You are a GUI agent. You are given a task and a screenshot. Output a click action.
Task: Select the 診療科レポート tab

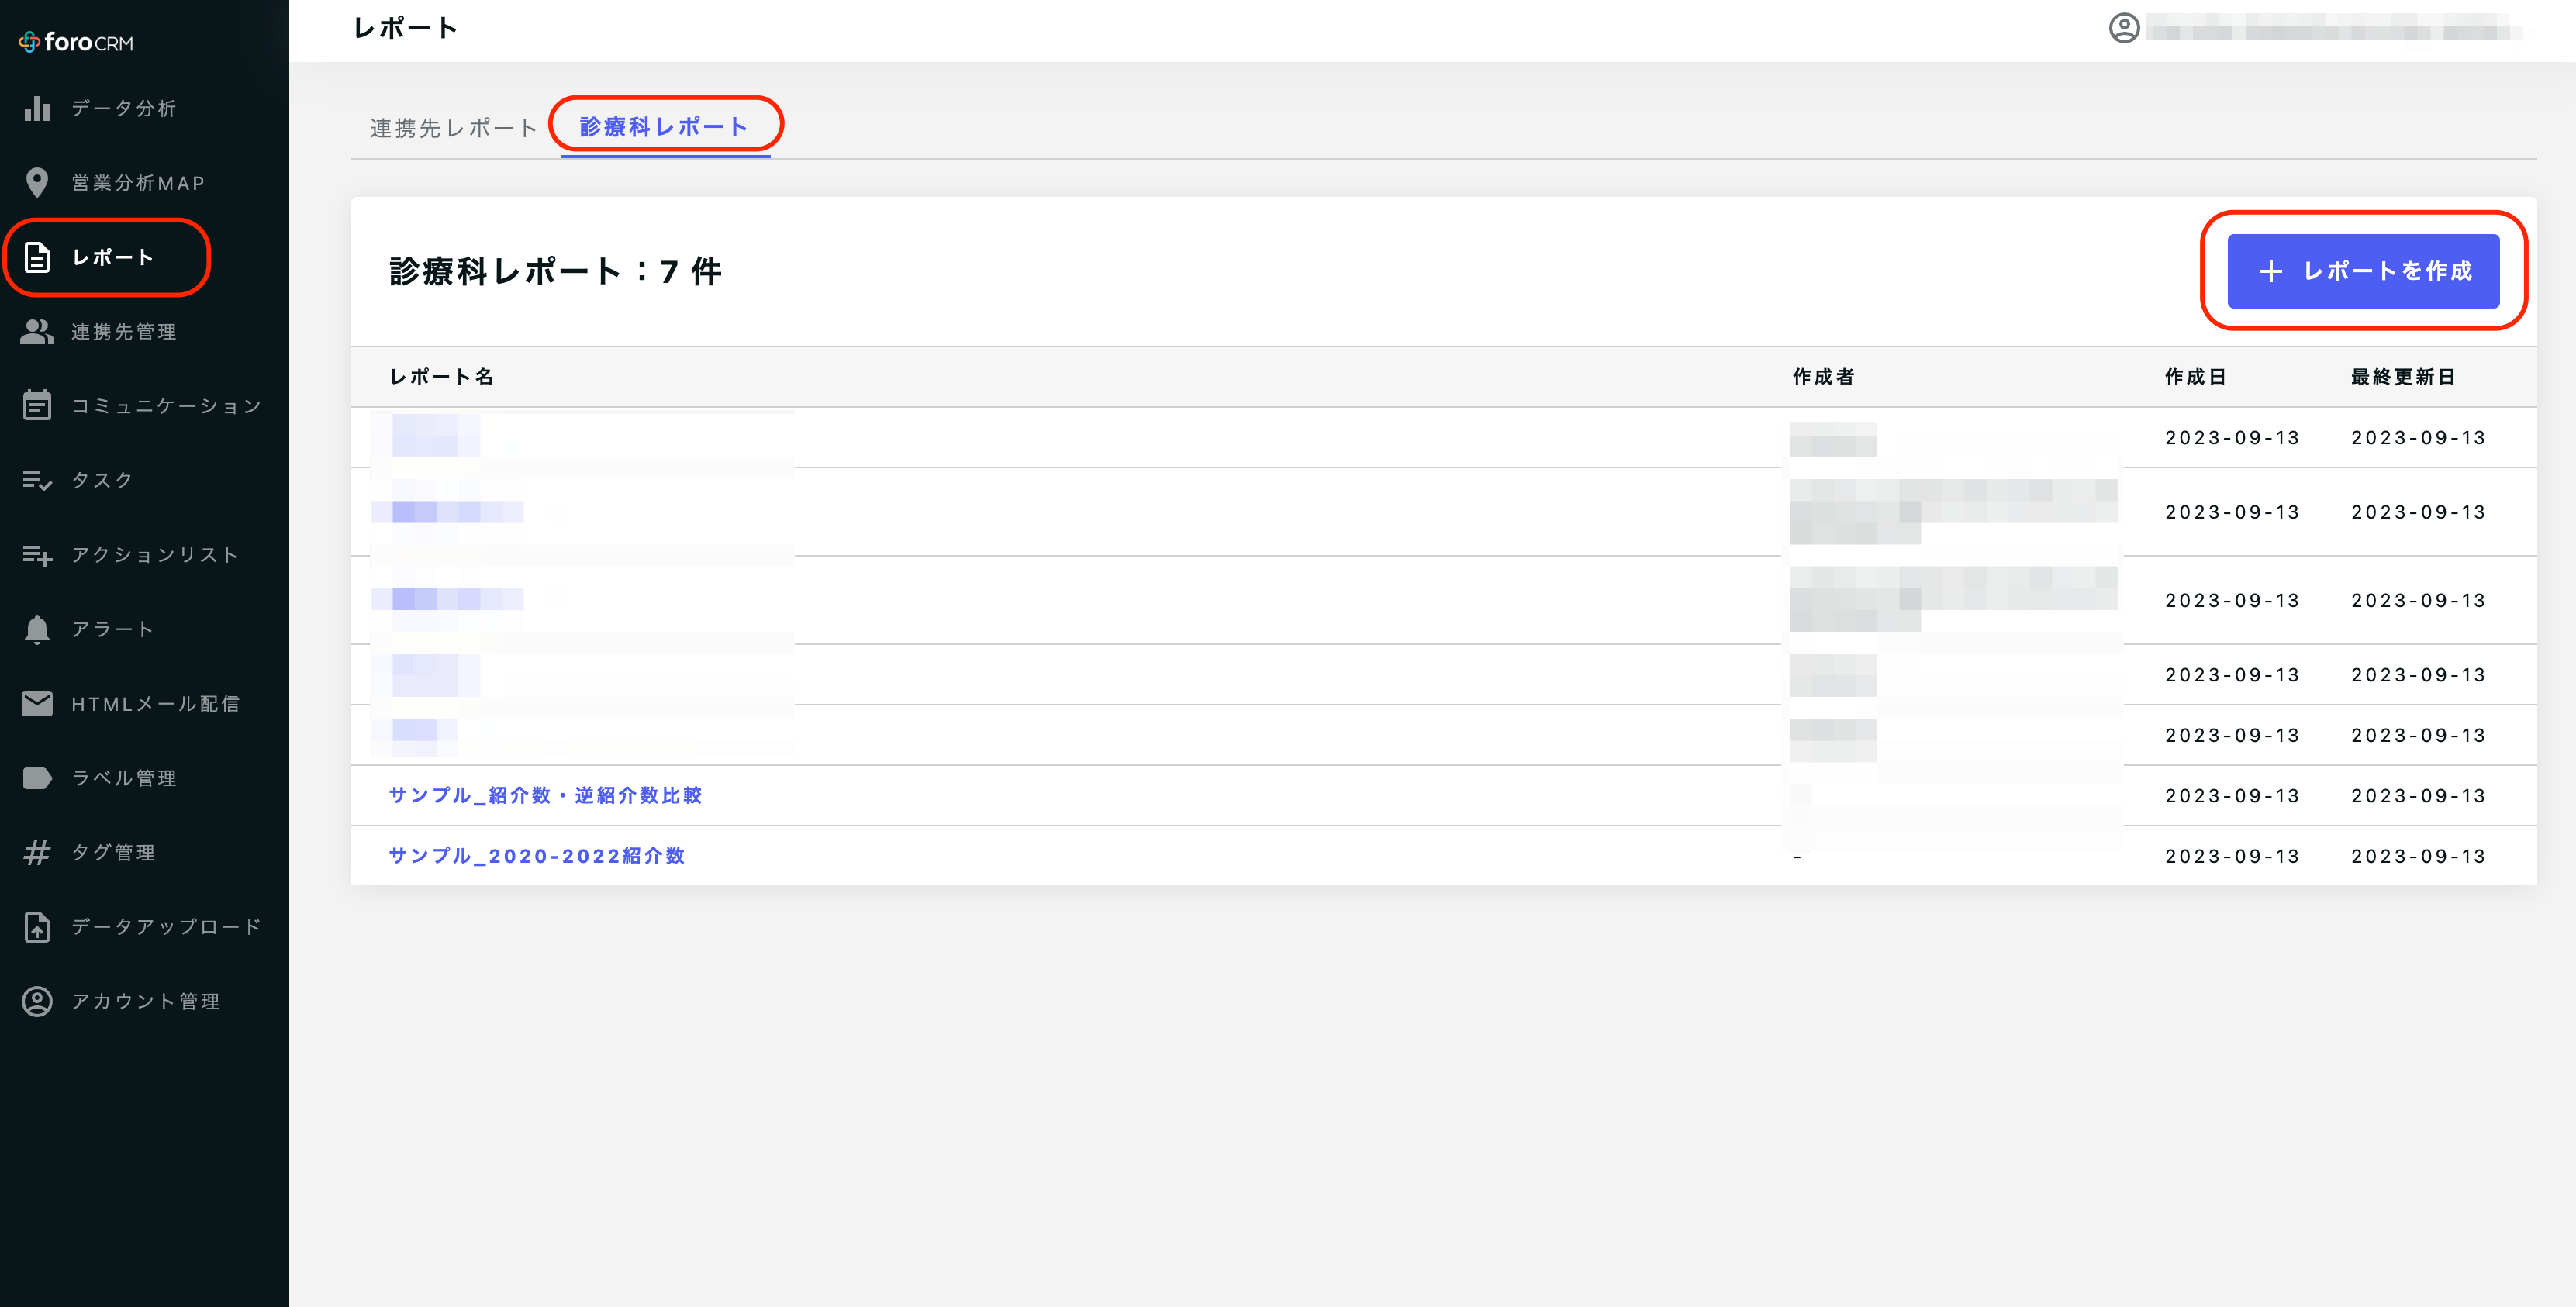coord(664,127)
